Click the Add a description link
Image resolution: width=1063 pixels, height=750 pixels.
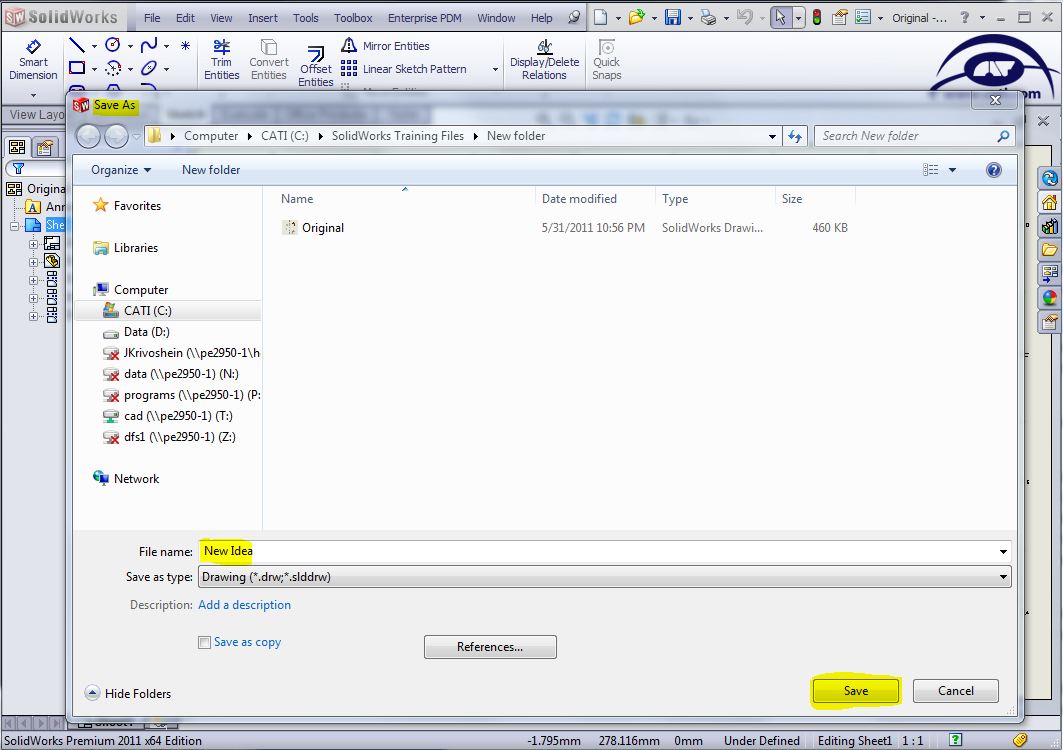(x=244, y=605)
